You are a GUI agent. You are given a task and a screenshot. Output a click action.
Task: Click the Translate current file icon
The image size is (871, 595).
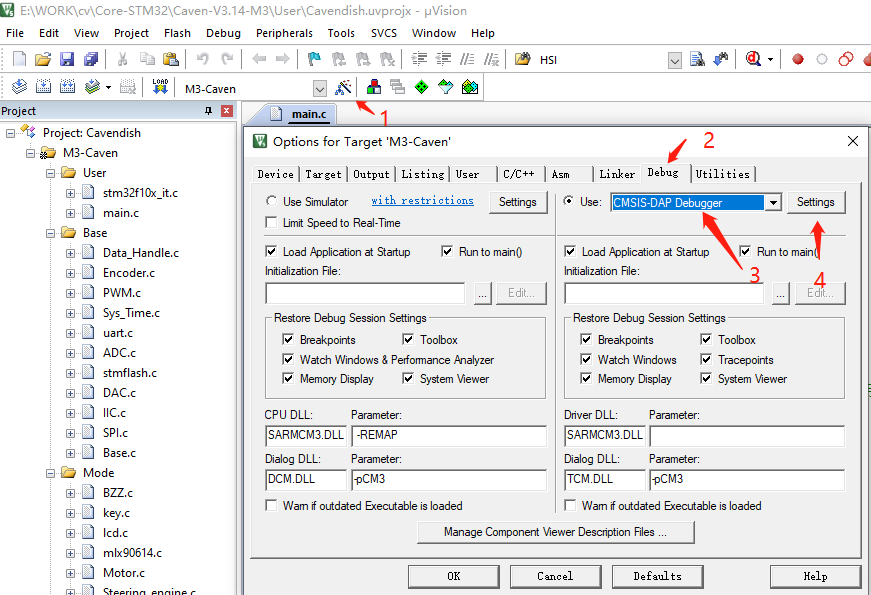point(19,87)
